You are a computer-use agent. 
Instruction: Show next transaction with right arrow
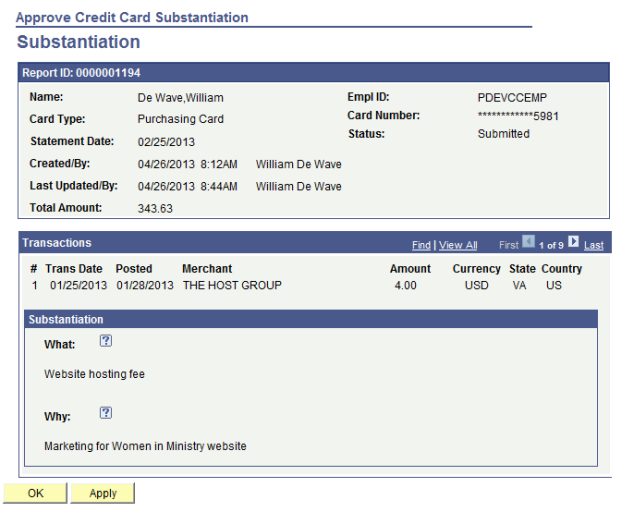click(x=573, y=243)
